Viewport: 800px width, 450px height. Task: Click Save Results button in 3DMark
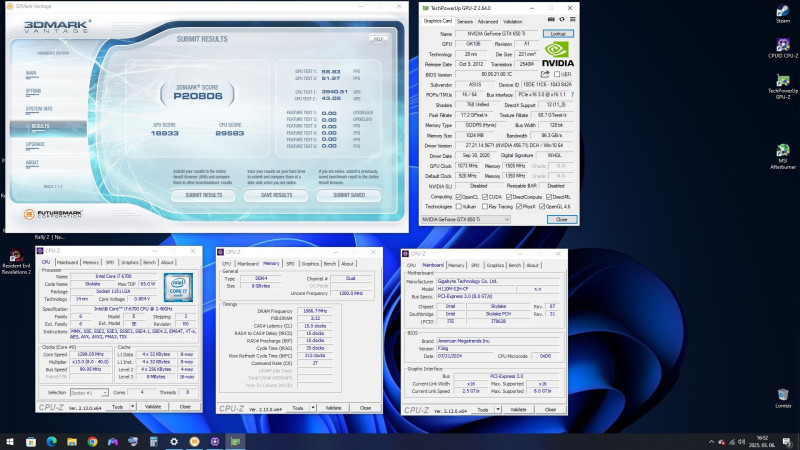(276, 195)
